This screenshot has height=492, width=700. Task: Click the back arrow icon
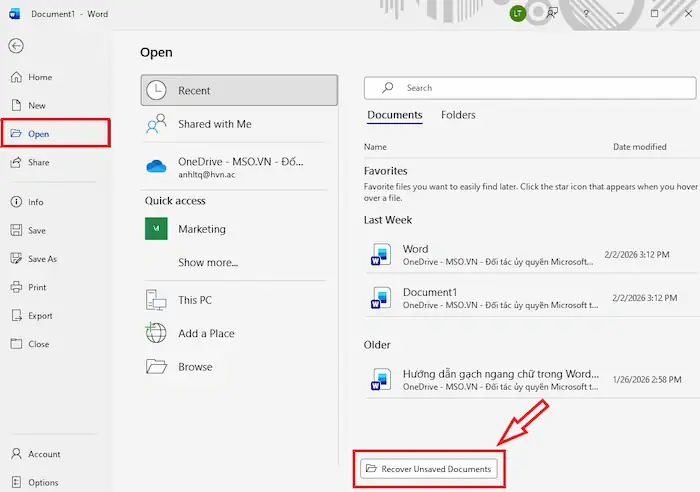point(16,46)
